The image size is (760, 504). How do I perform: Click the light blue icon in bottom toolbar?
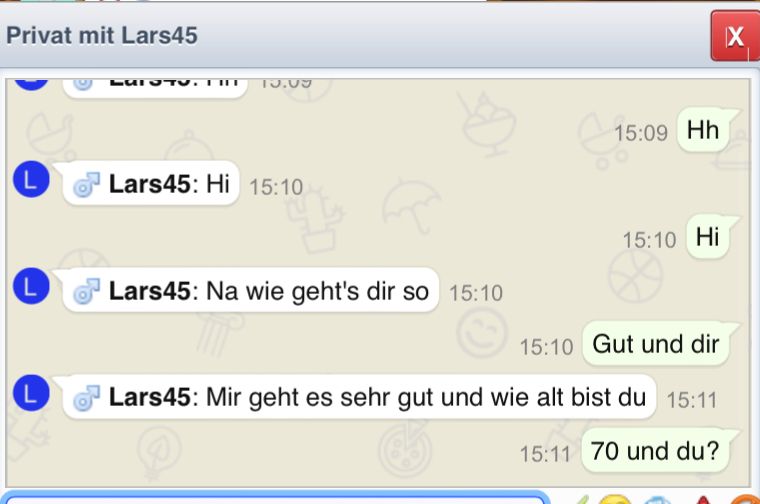[659, 500]
